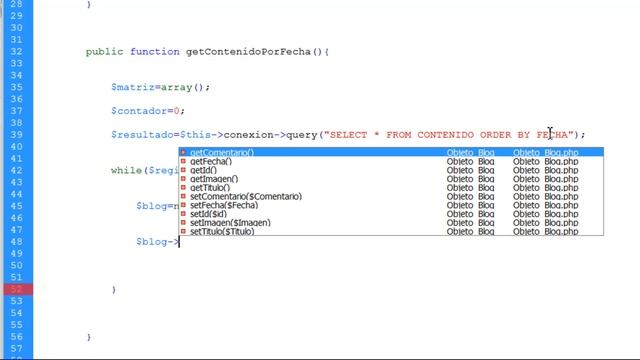Click the $resultado variable on line 39

[142, 135]
